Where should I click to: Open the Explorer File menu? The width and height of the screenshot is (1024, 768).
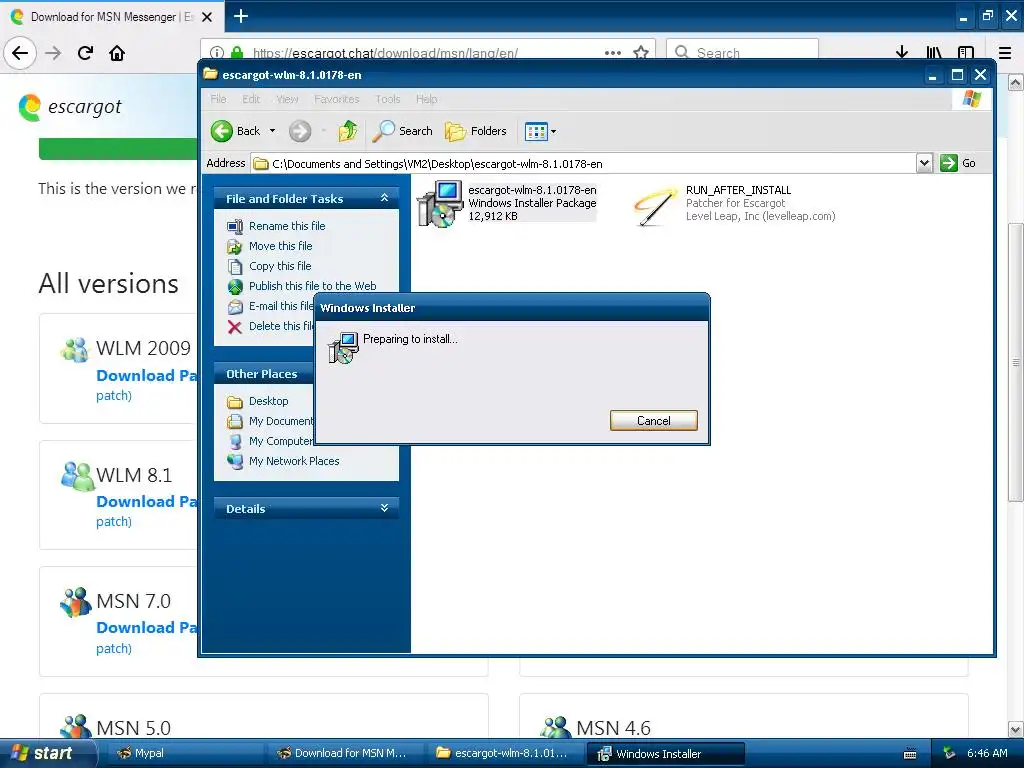[218, 99]
